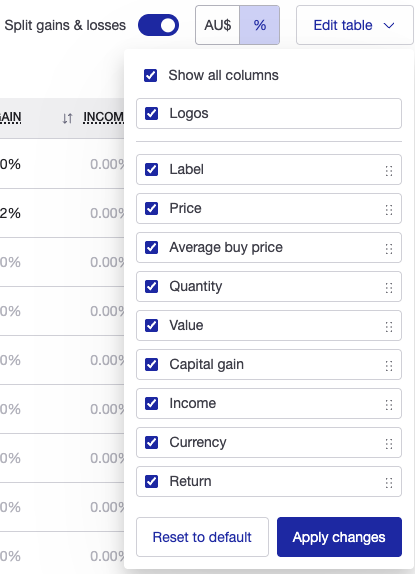Image resolution: width=415 pixels, height=574 pixels.
Task: Uncheck the Return column checkbox
Action: click(152, 481)
